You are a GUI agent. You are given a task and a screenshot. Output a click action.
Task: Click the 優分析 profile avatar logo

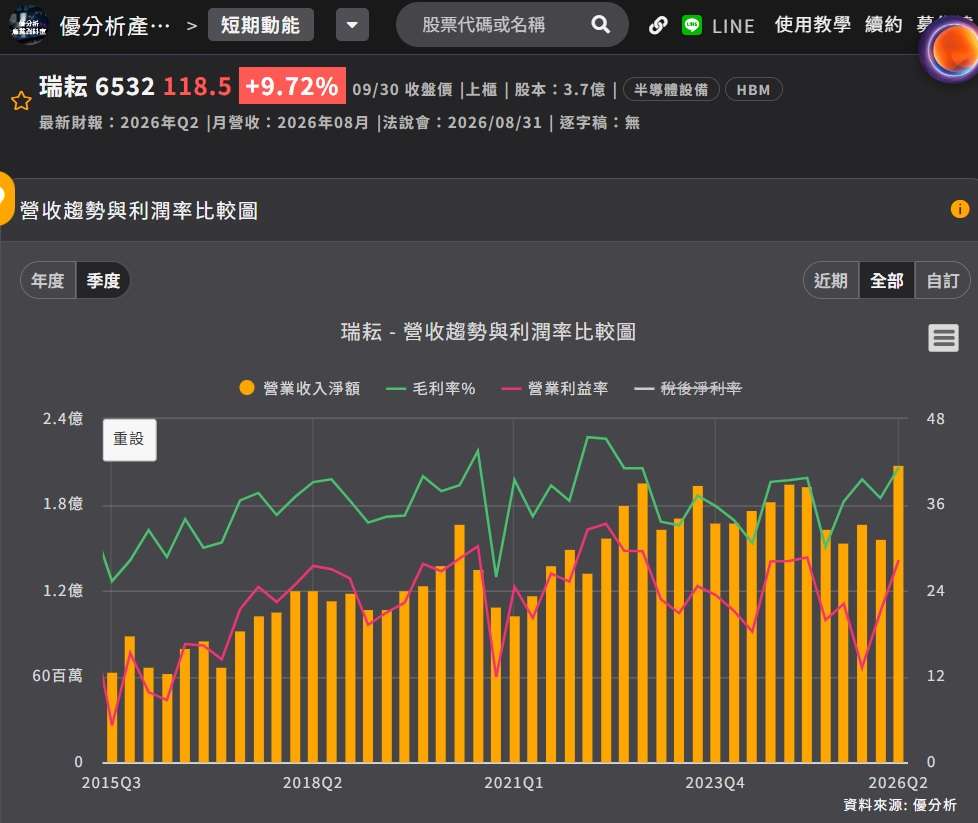pos(29,25)
